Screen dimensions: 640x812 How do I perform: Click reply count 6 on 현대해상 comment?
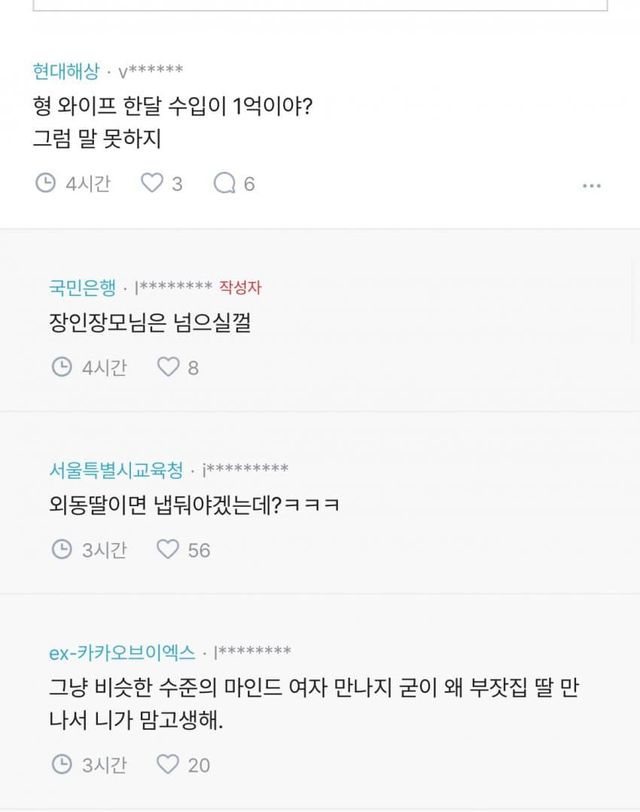249,184
